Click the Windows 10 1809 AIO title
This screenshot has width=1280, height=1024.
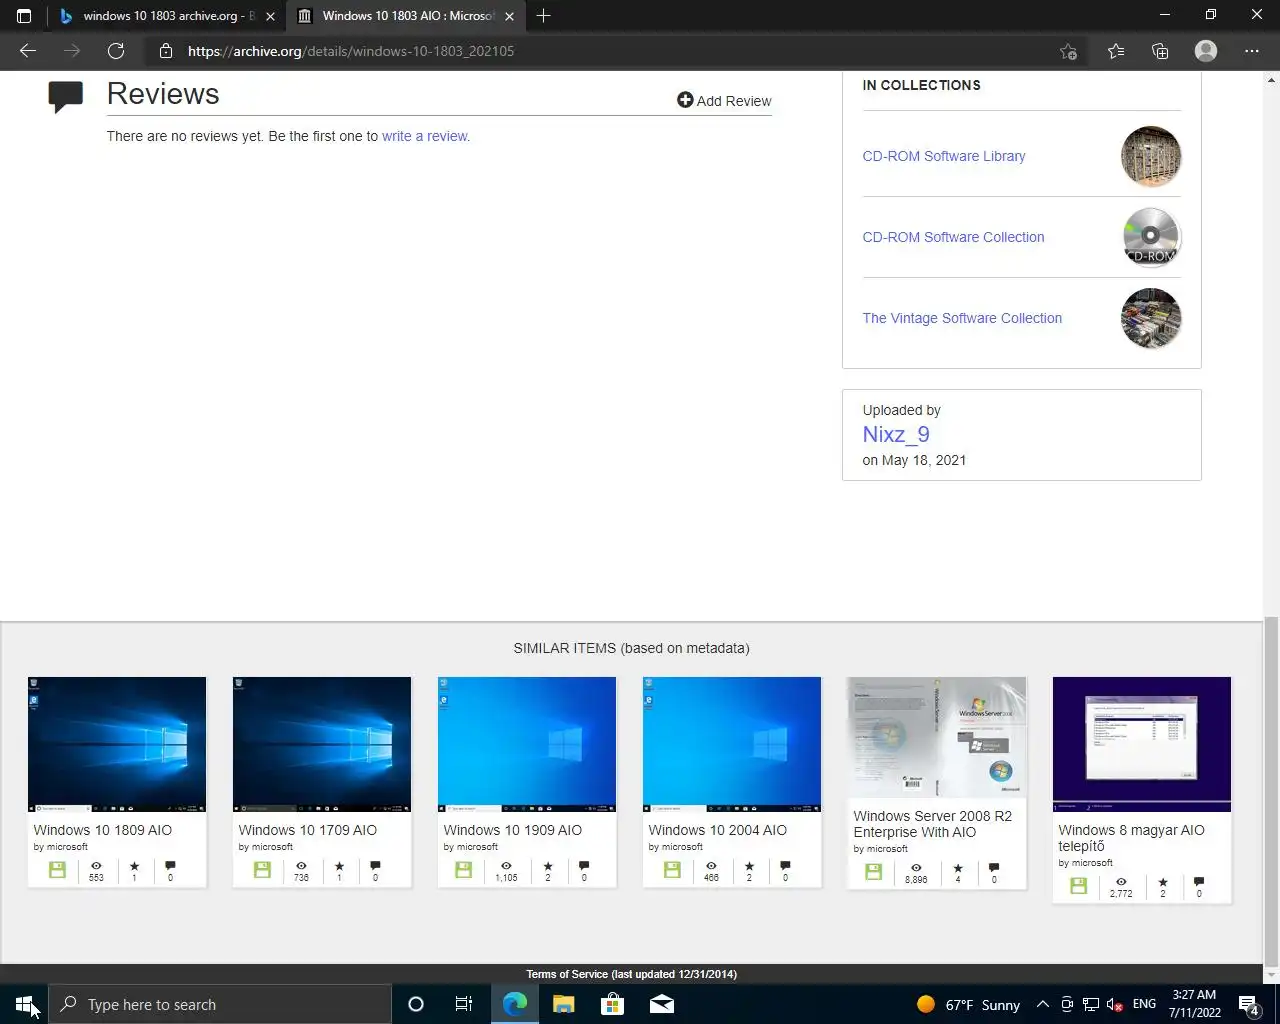tap(103, 830)
